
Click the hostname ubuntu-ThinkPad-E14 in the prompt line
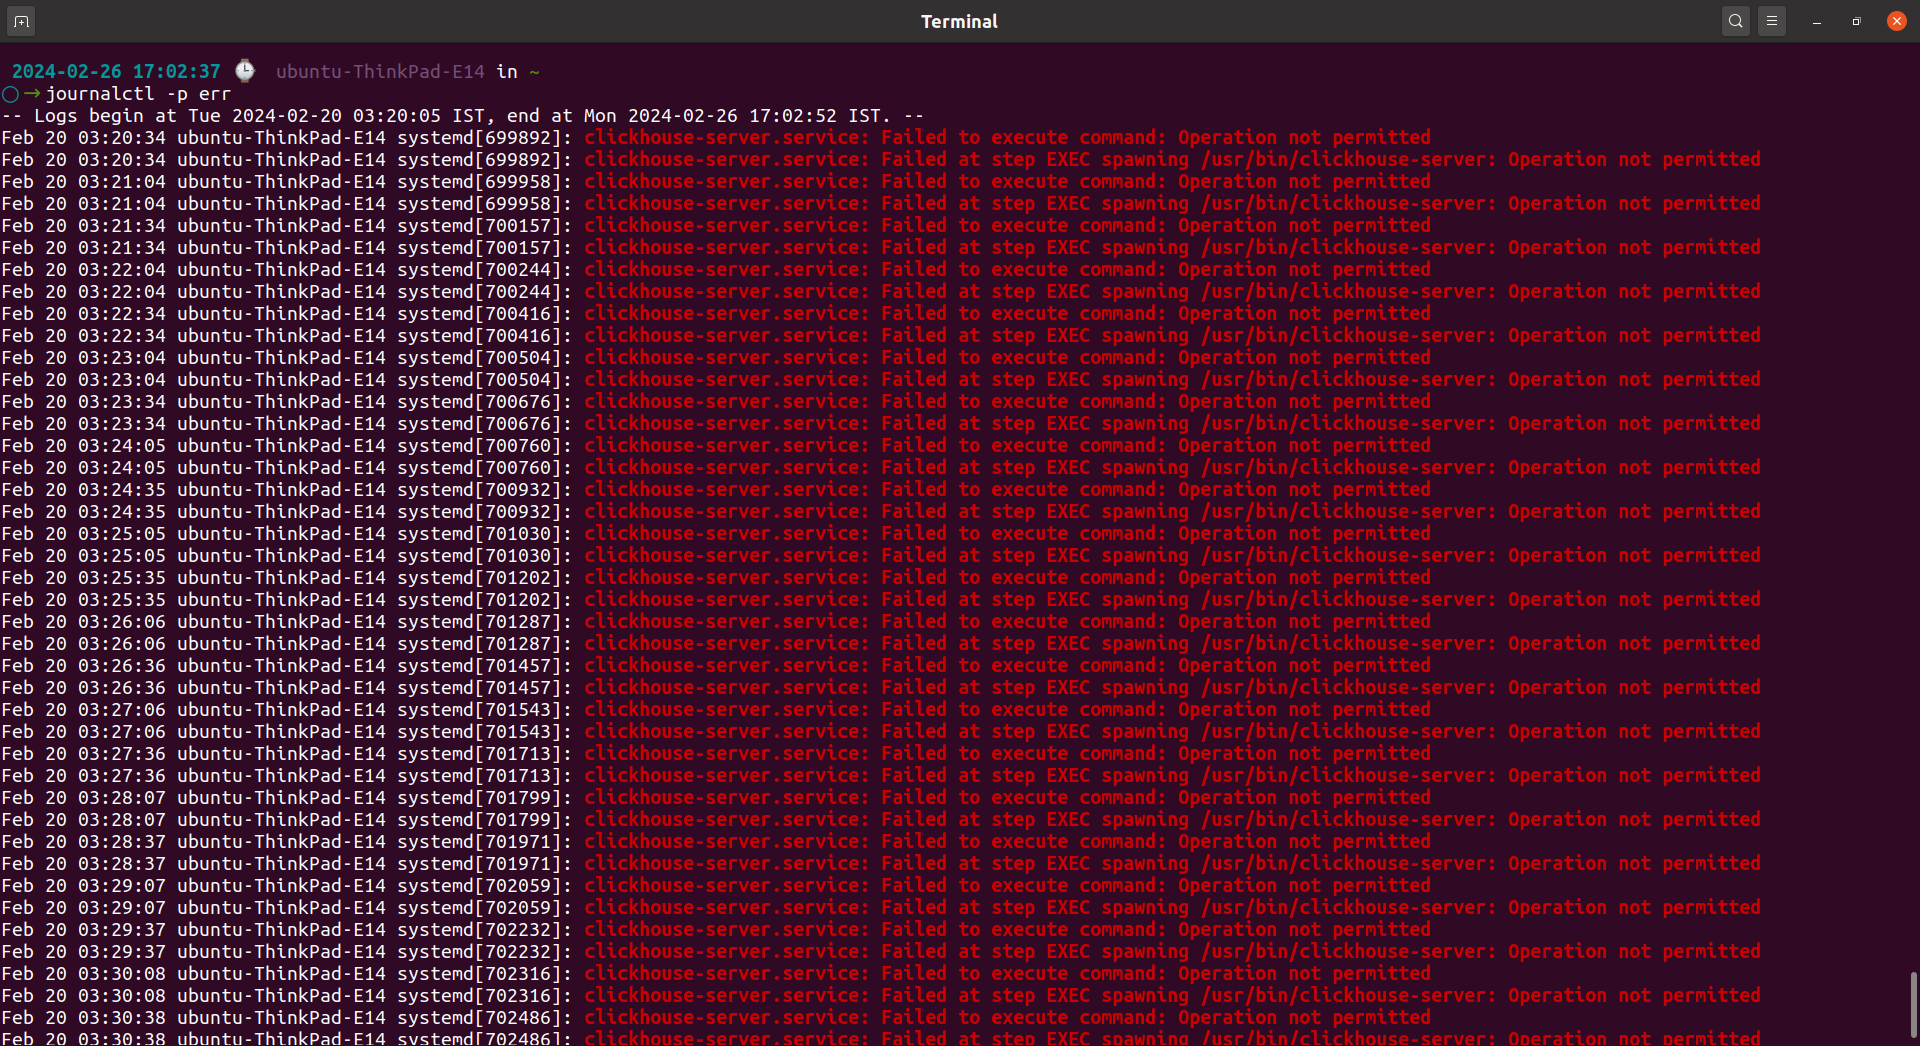(380, 72)
